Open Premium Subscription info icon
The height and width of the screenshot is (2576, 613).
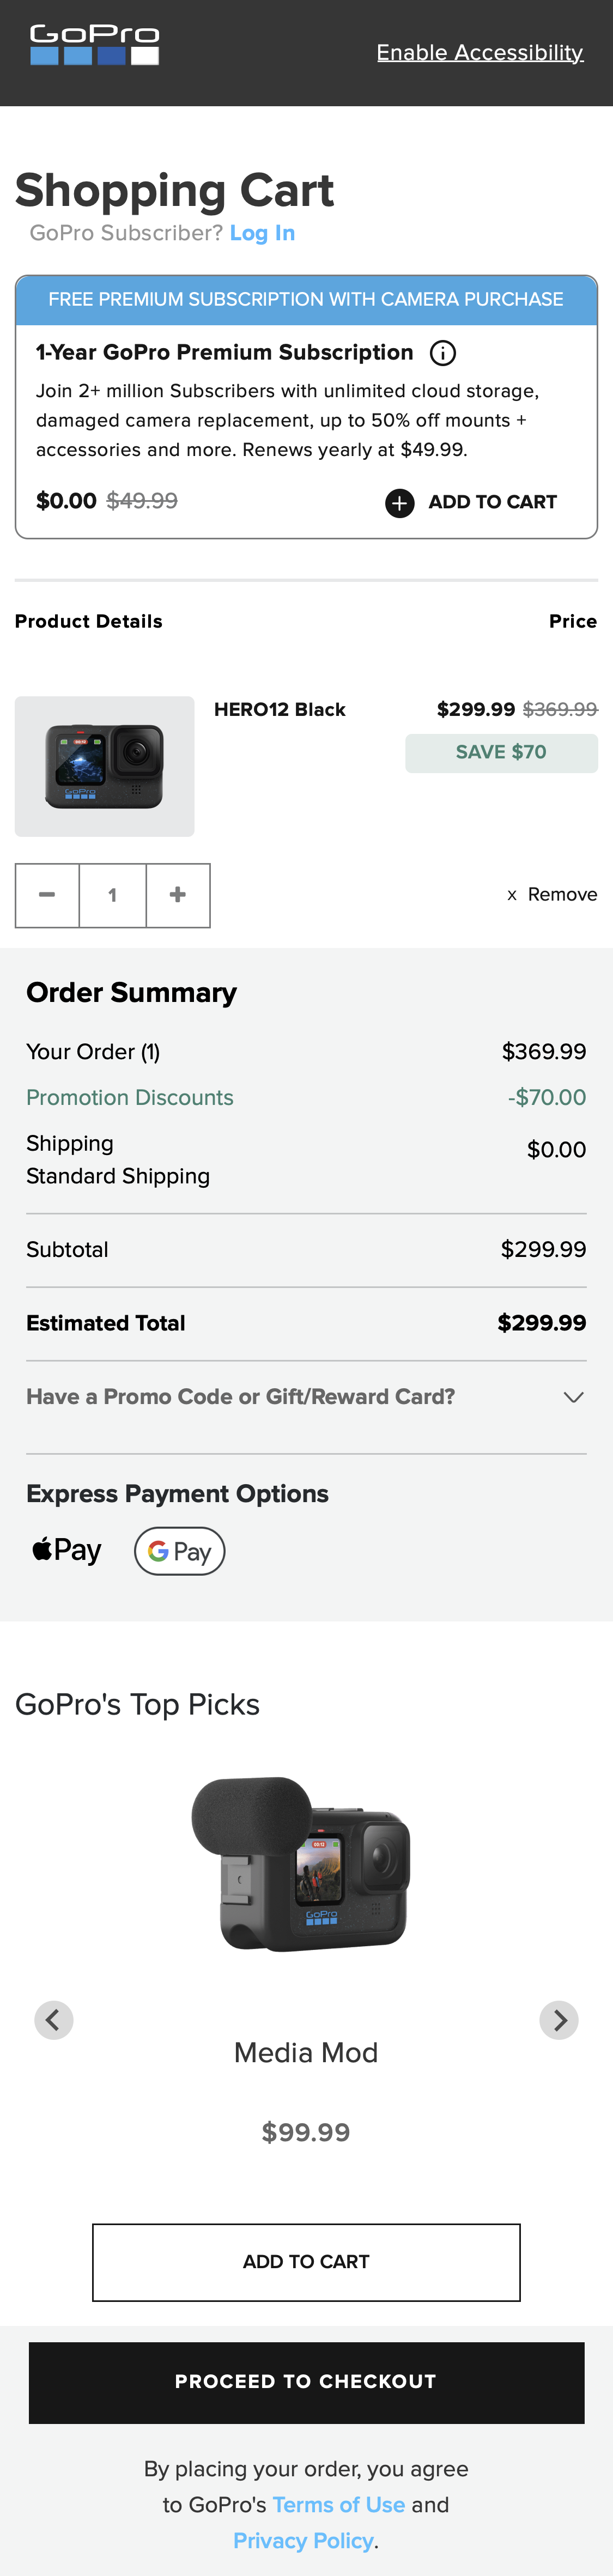pos(442,353)
